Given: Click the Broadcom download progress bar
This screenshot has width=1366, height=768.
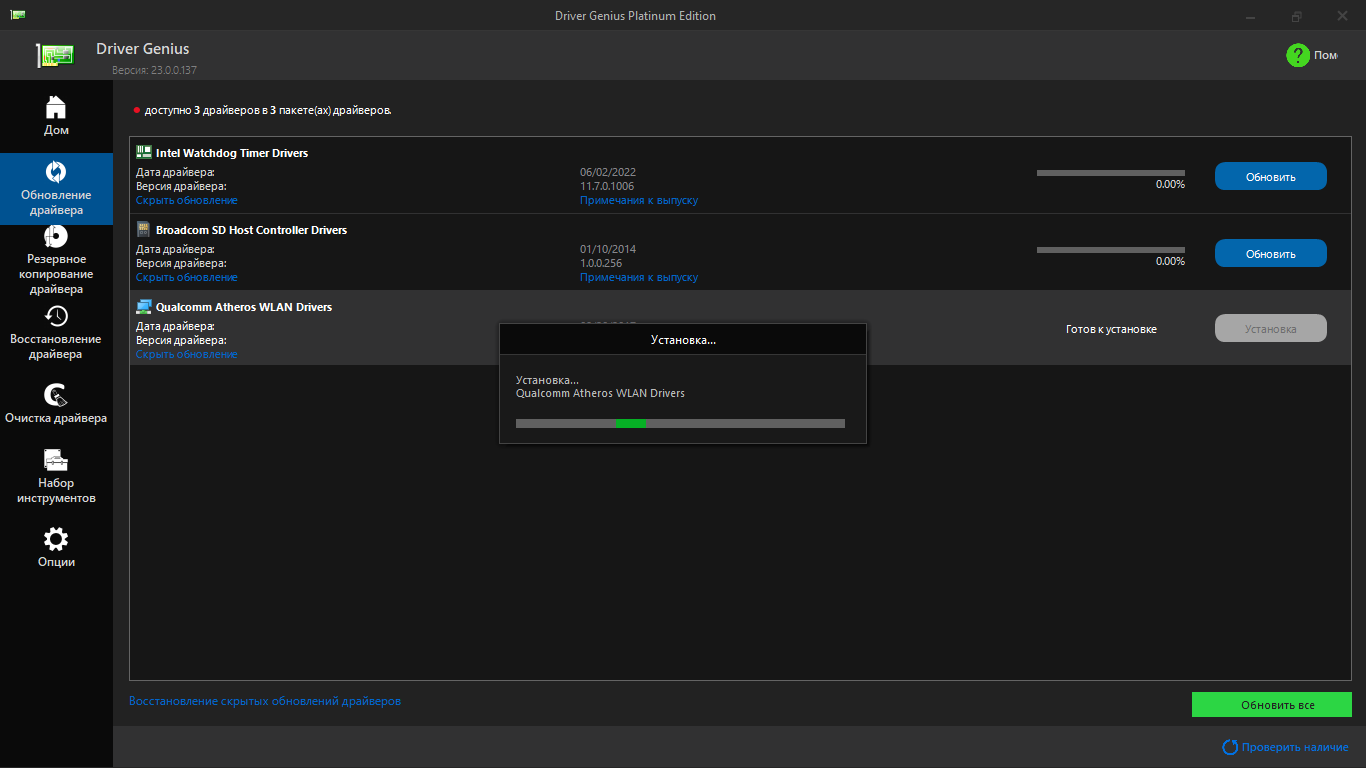Looking at the screenshot, I should pos(1111,250).
